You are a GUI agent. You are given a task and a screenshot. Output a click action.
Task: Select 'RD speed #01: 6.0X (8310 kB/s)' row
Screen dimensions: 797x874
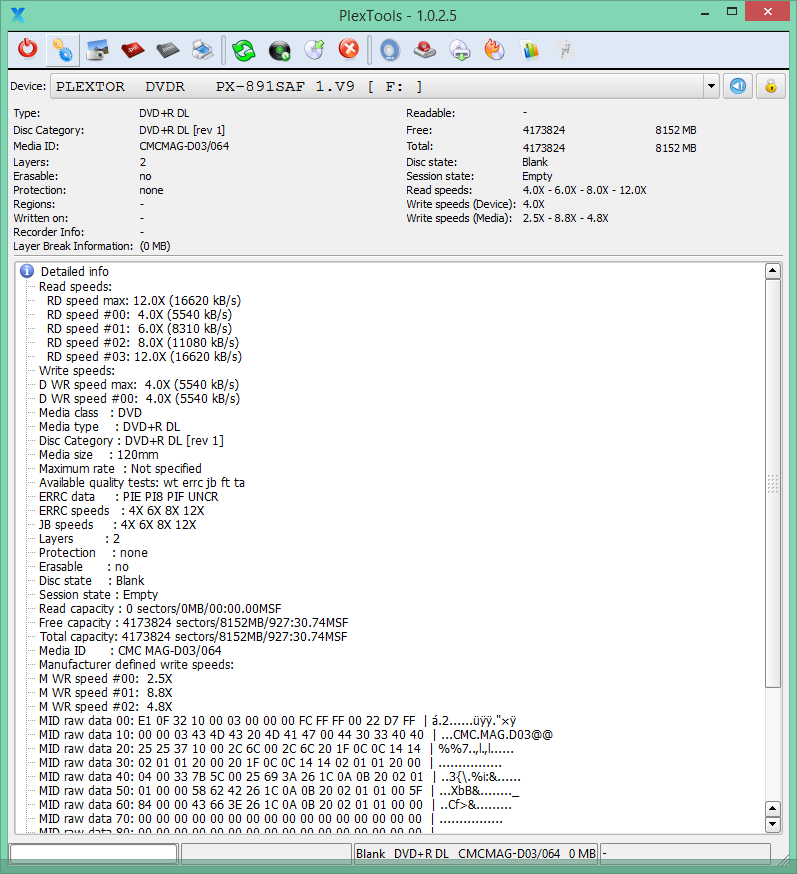(x=139, y=328)
